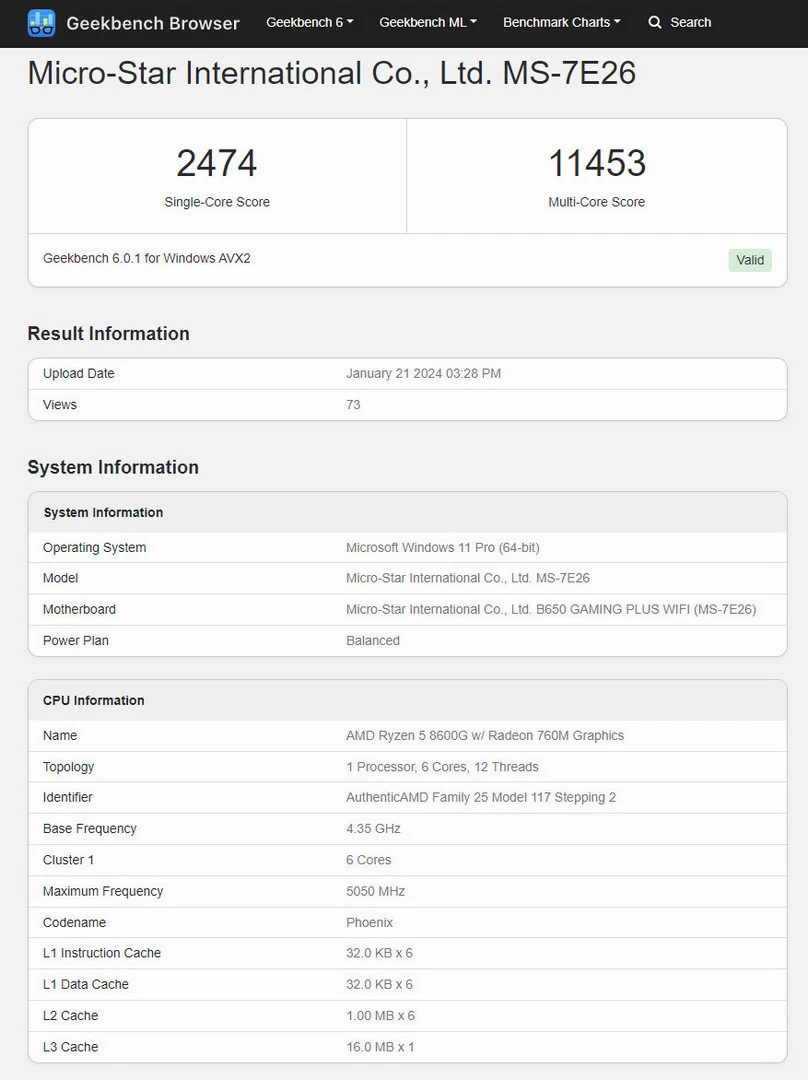Click the AMD Ryzen 5 8600G name value
The width and height of the screenshot is (808, 1080).
click(484, 735)
